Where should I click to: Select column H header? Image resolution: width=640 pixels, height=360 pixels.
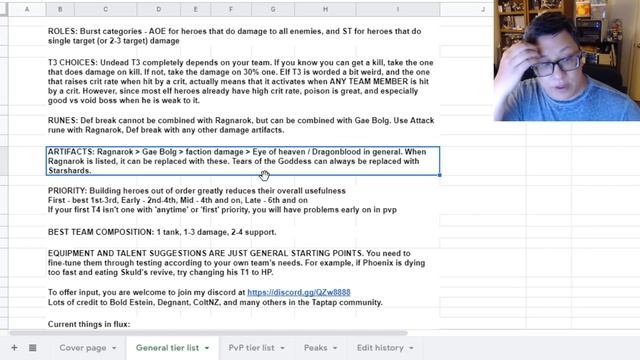coord(325,9)
